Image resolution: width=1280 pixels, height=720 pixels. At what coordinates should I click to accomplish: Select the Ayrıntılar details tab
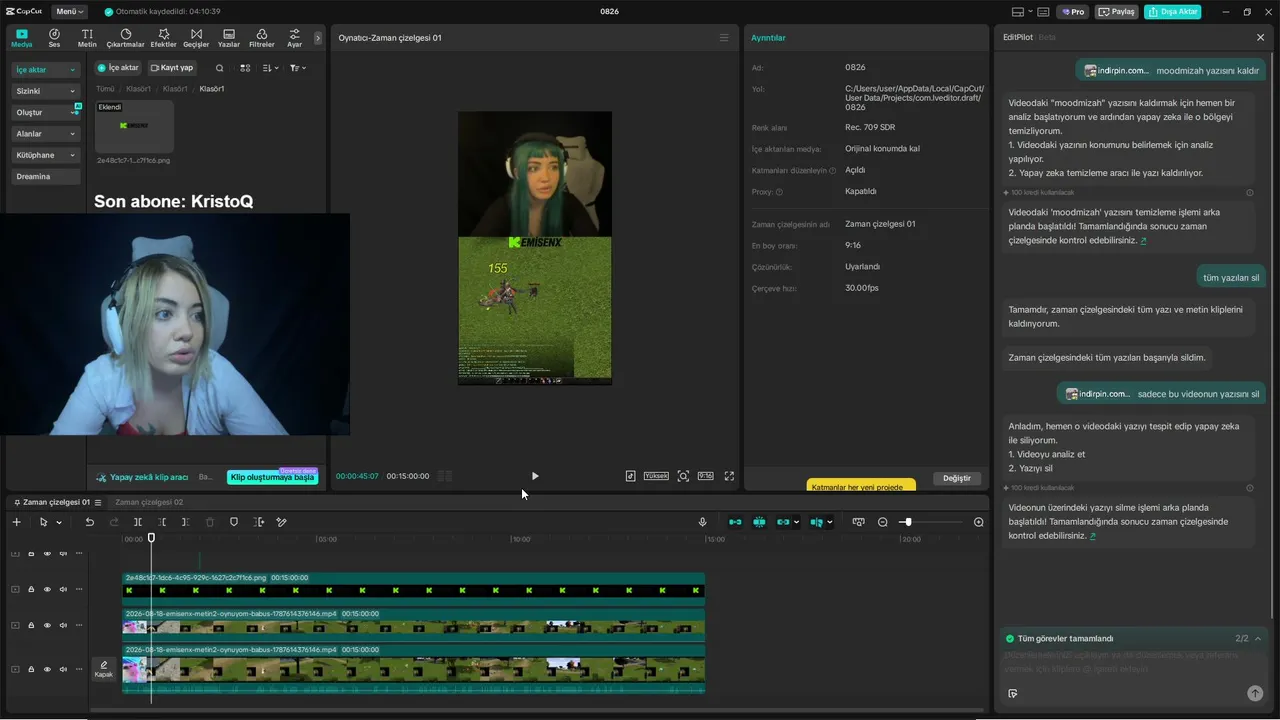tap(768, 38)
